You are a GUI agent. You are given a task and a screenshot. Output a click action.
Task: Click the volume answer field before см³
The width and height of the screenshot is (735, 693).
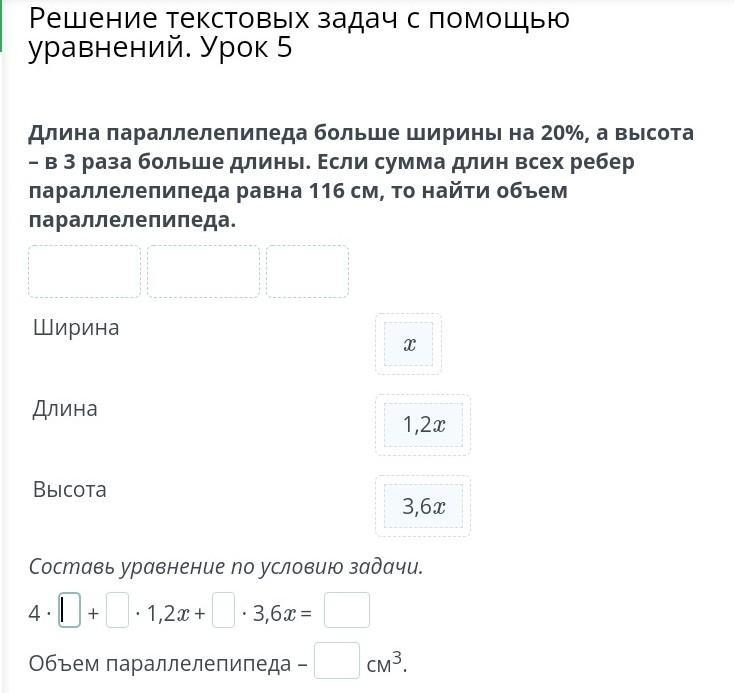click(337, 662)
